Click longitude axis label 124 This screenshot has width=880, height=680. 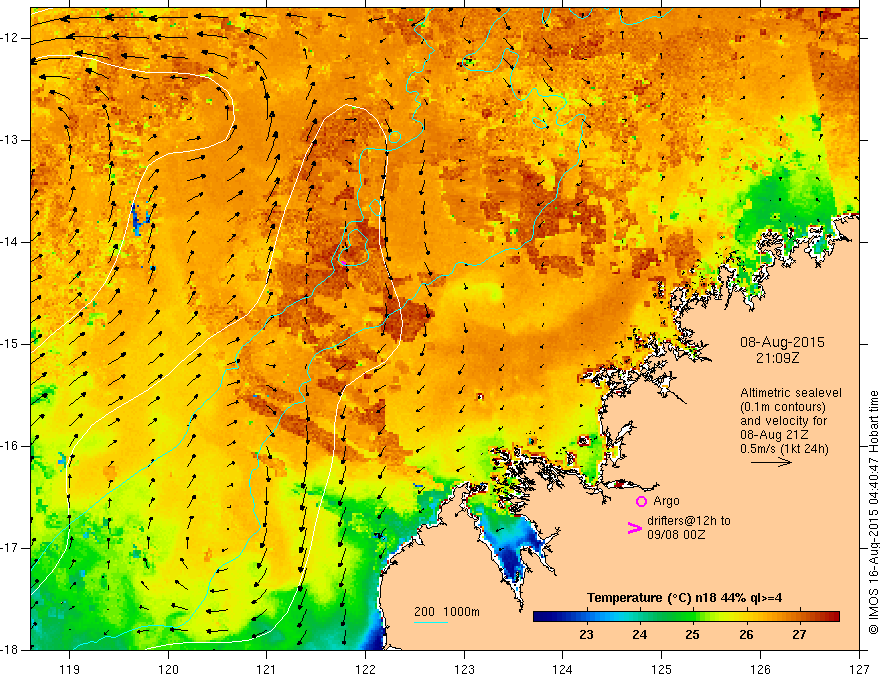coord(563,669)
